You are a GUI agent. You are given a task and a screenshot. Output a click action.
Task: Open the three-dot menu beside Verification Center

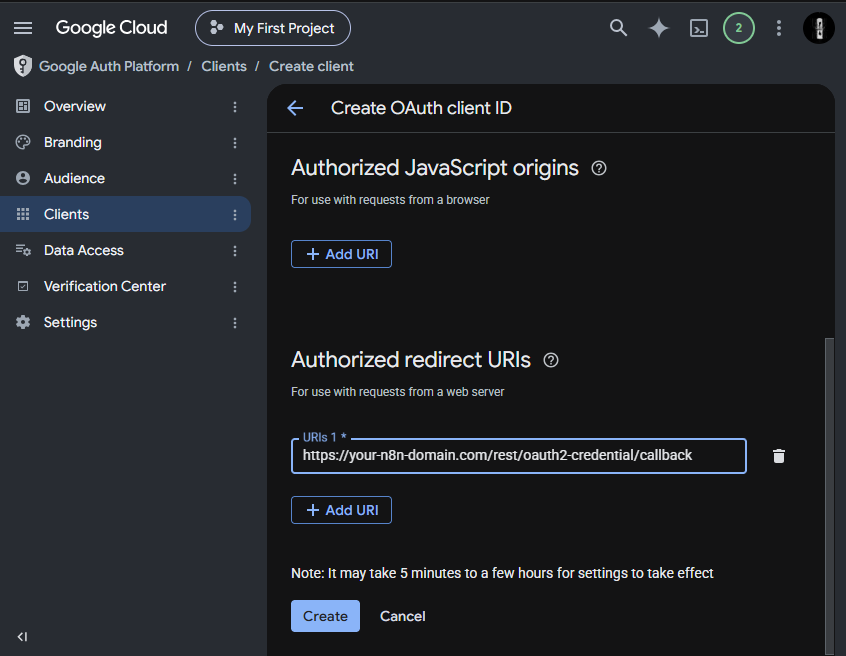235,287
